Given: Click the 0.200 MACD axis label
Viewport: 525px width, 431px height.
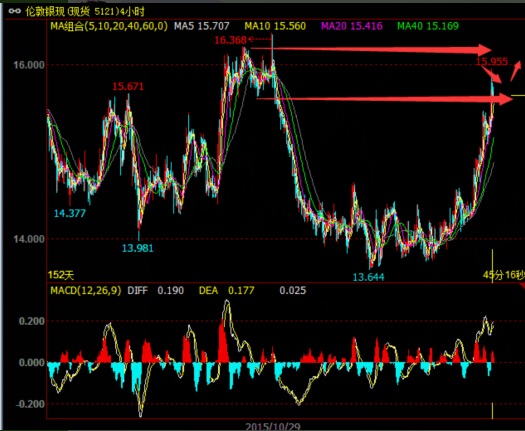Looking at the screenshot, I should point(31,321).
